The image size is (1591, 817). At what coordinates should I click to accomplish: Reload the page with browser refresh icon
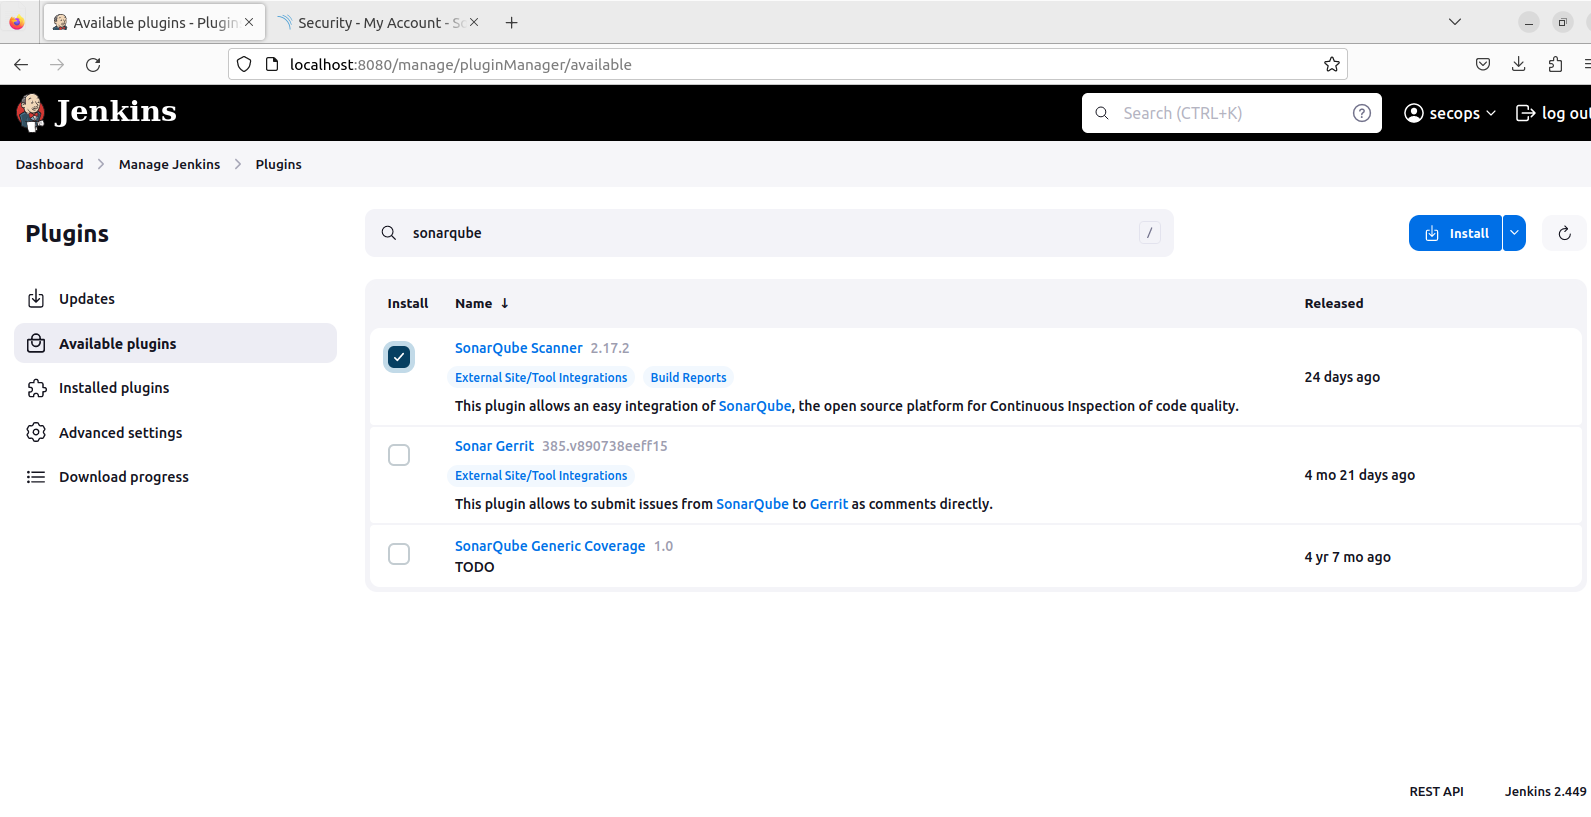pos(93,64)
